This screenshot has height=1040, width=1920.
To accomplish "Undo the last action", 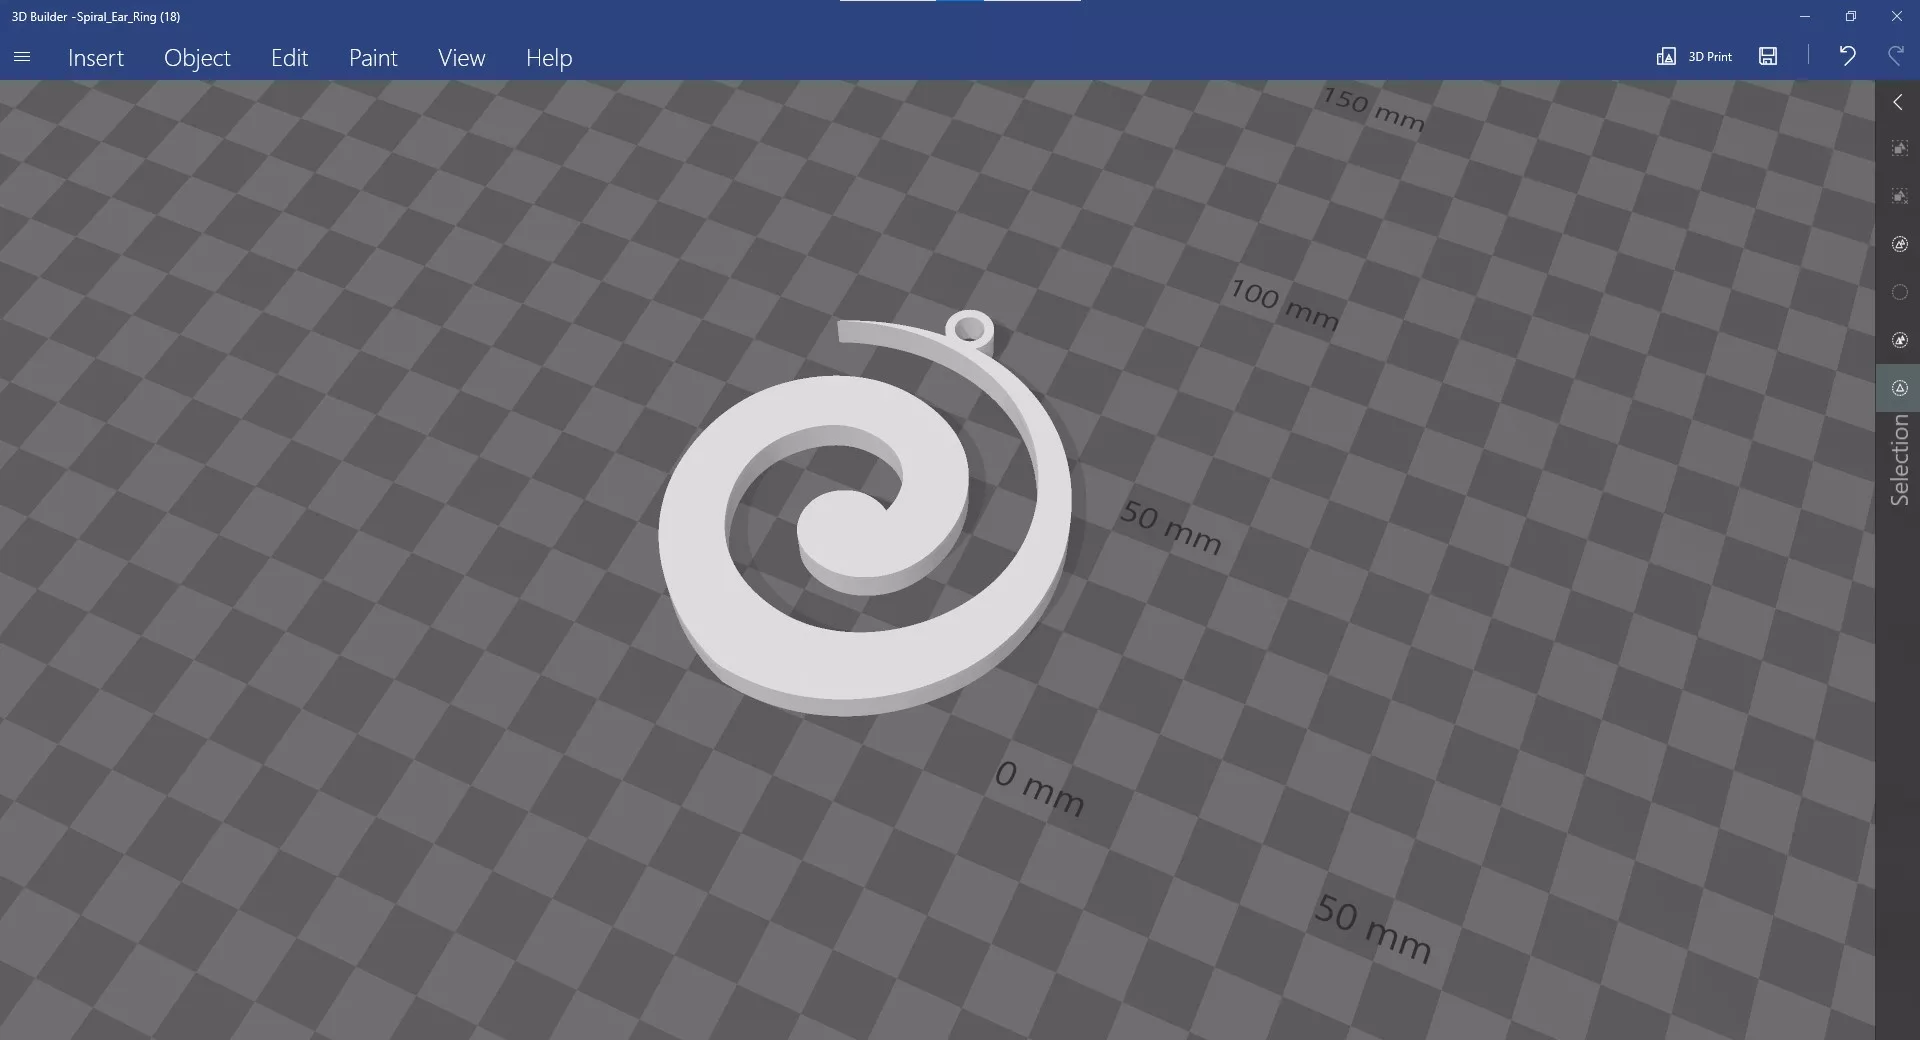I will click(x=1847, y=57).
